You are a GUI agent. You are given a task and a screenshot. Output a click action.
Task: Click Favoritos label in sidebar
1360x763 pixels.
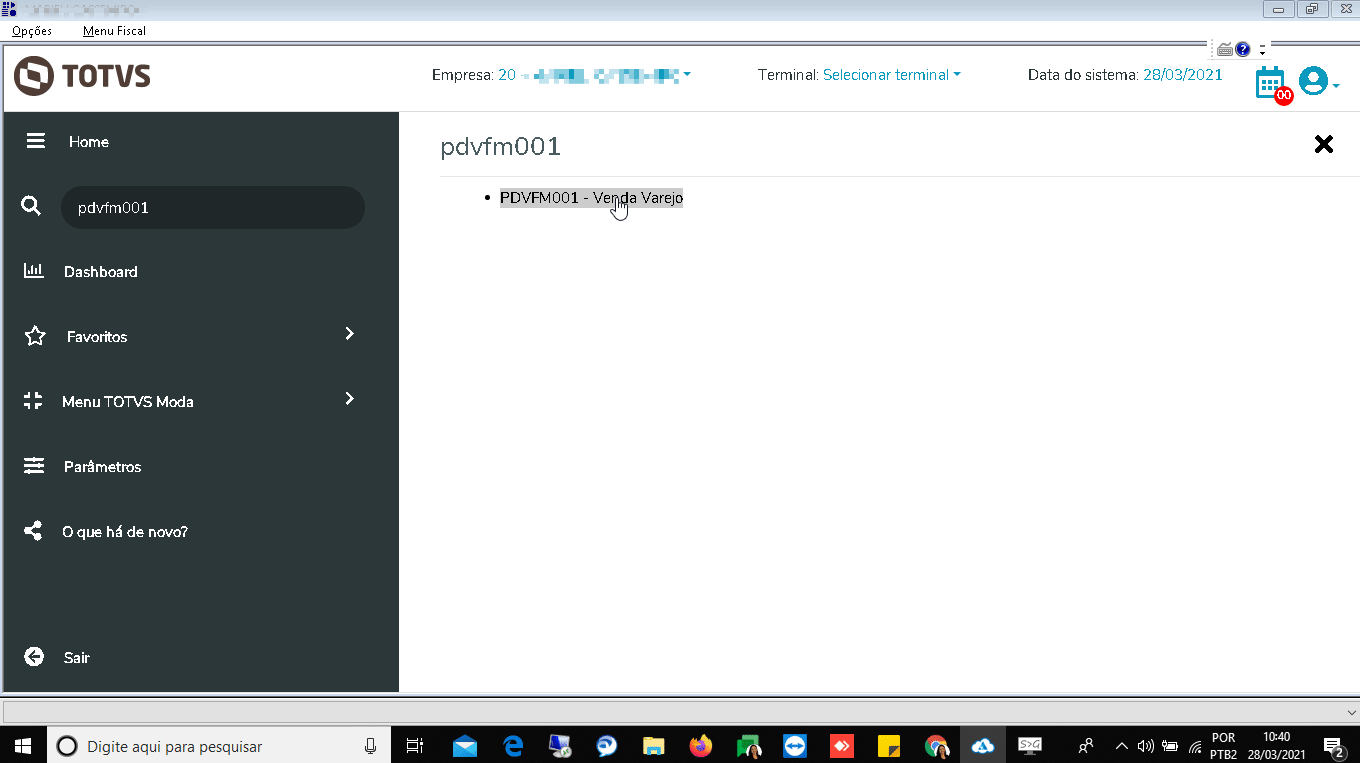pos(97,337)
